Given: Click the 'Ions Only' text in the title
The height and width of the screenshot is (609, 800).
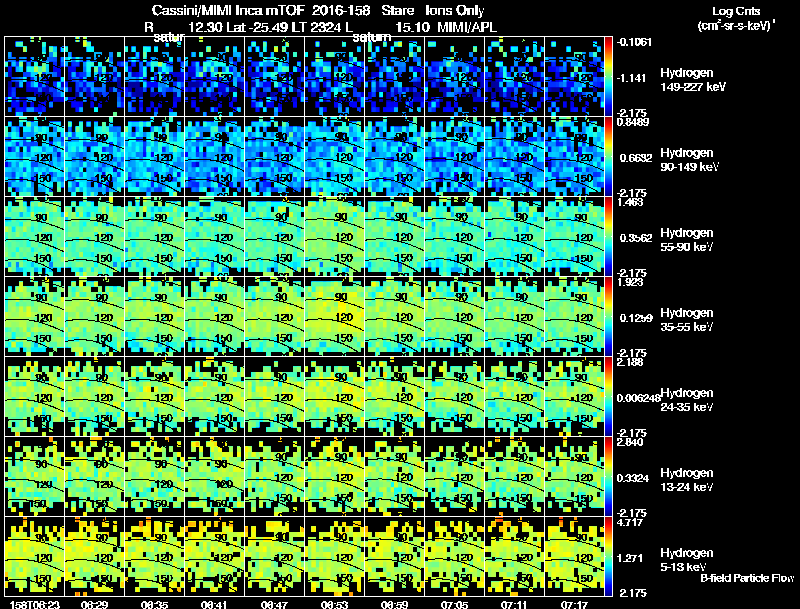Looking at the screenshot, I should pyautogui.click(x=455, y=10).
